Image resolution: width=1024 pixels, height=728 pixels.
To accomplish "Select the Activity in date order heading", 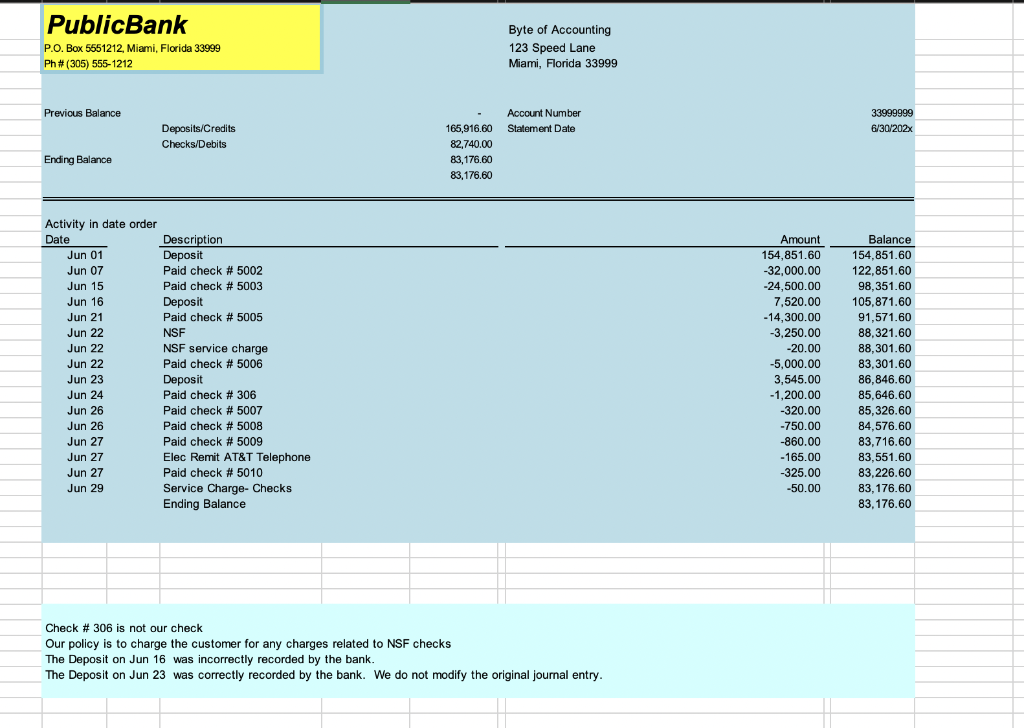I will point(100,224).
